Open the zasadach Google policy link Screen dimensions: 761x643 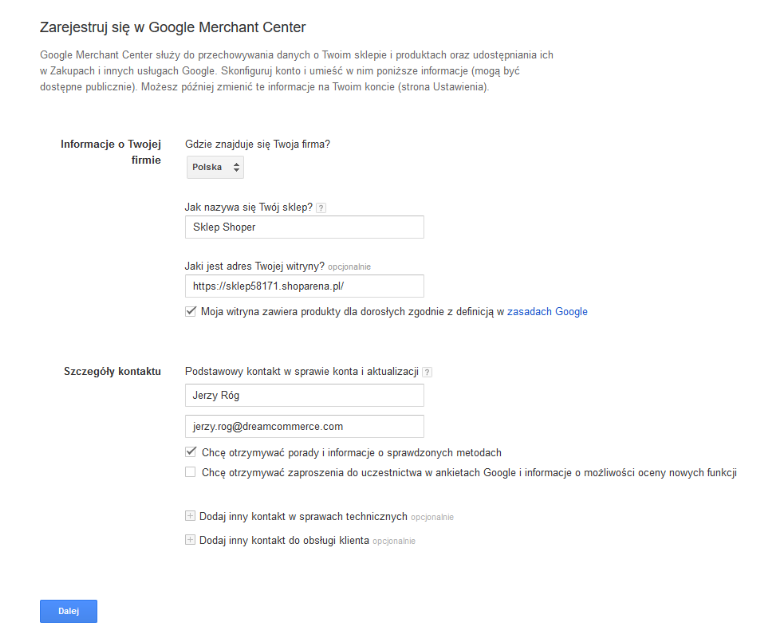tap(547, 312)
